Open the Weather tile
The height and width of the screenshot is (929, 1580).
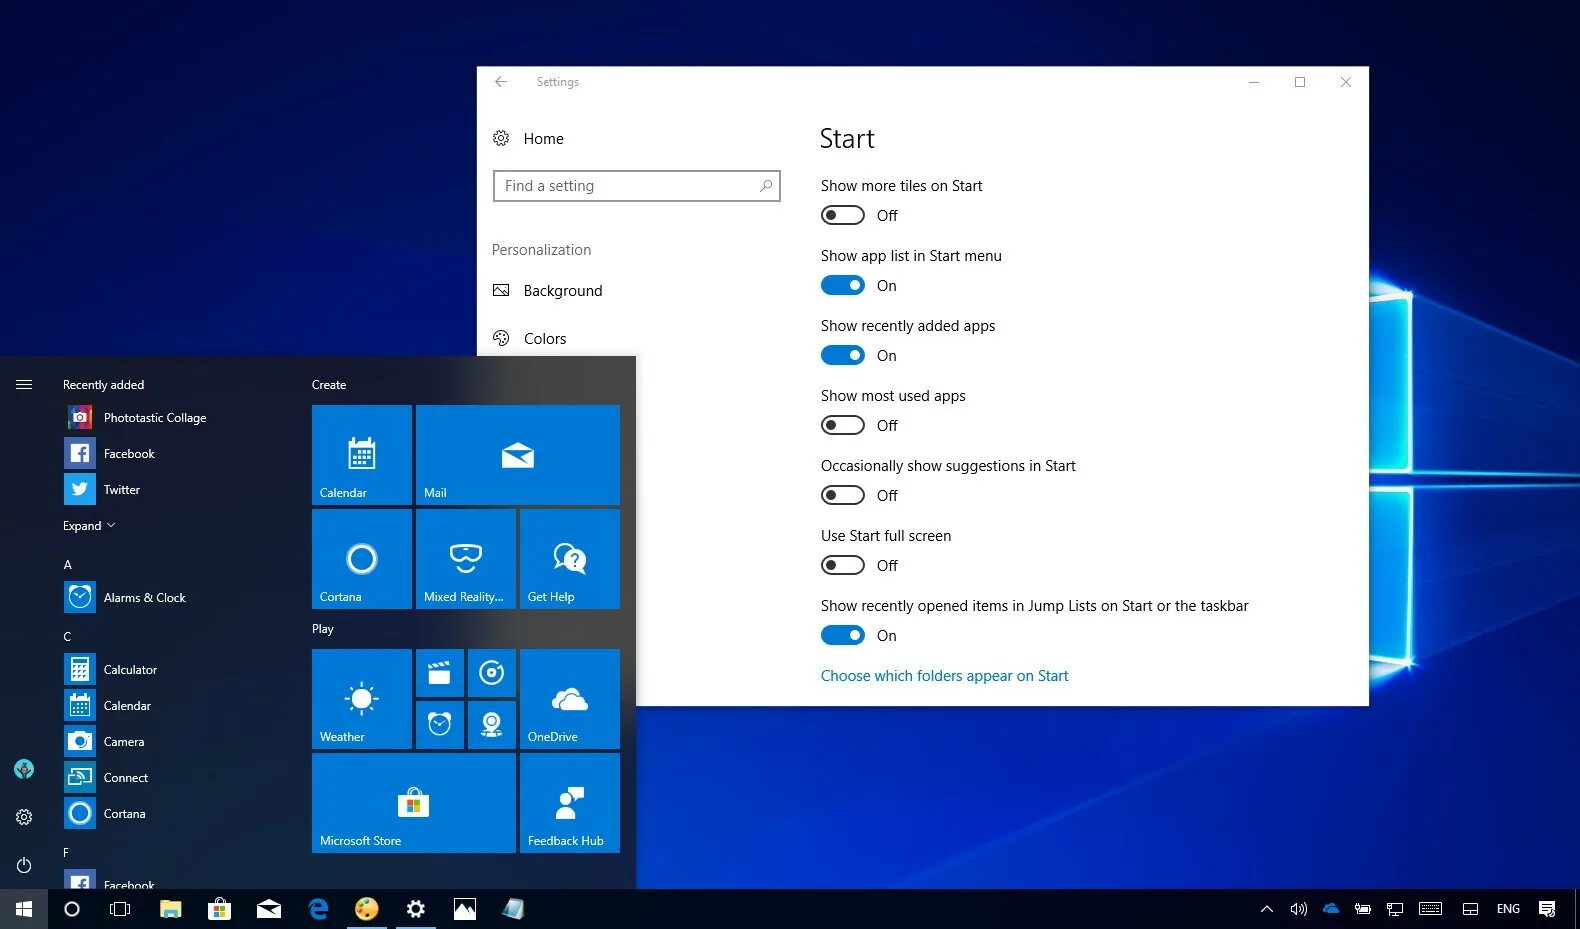(362, 699)
